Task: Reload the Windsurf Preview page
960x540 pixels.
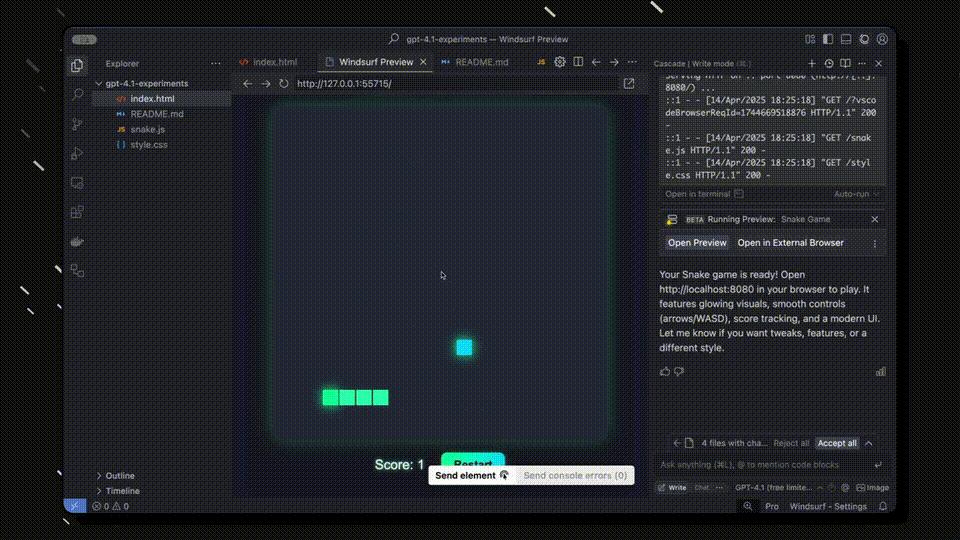Action: pyautogui.click(x=284, y=84)
